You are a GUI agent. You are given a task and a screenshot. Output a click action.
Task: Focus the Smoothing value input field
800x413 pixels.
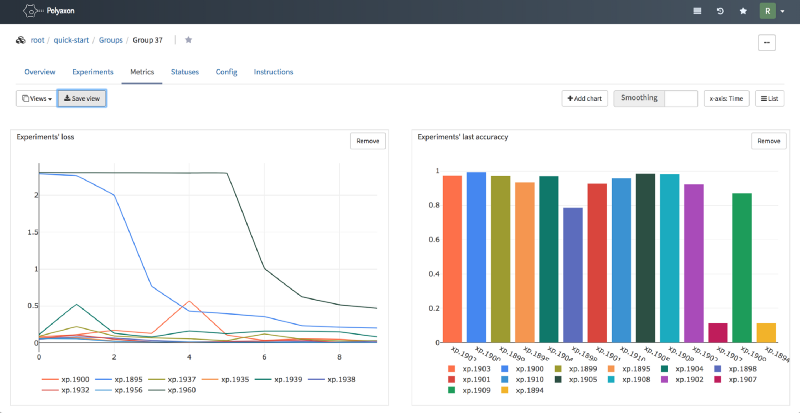coord(681,99)
